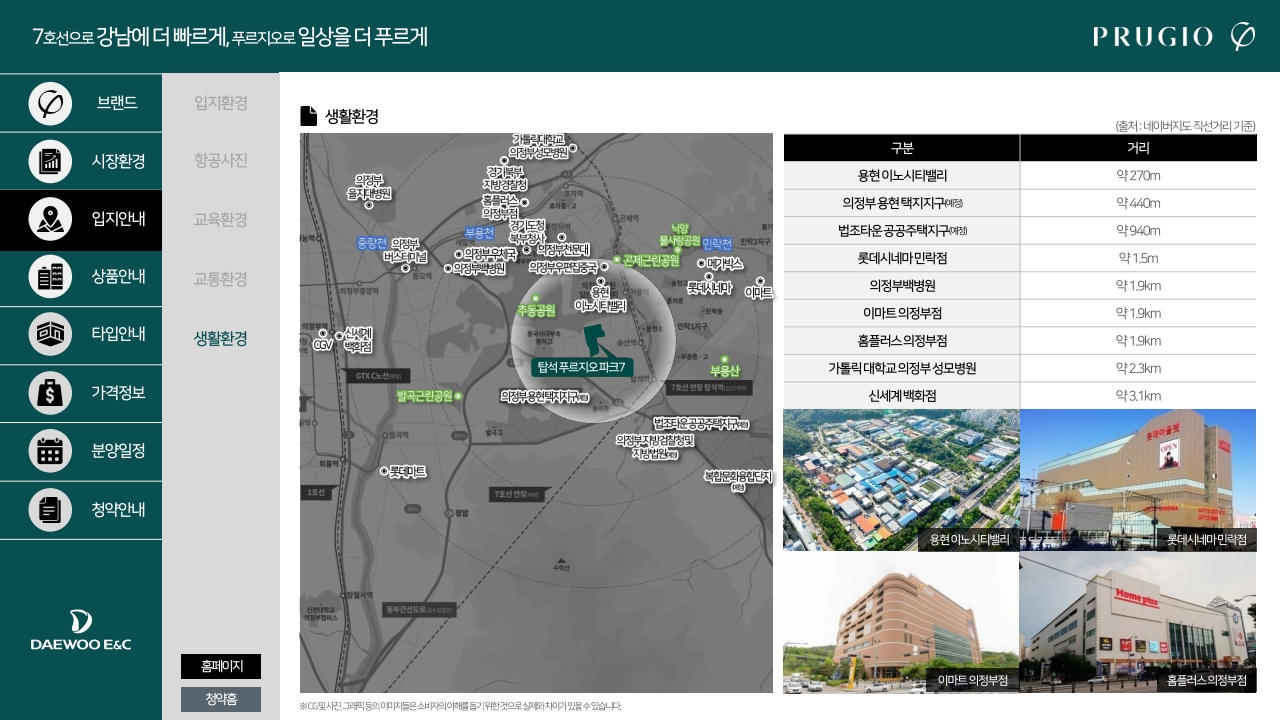The width and height of the screenshot is (1280, 720).
Task: Click the 홈플러스 의정부점 table row label
Action: click(902, 341)
